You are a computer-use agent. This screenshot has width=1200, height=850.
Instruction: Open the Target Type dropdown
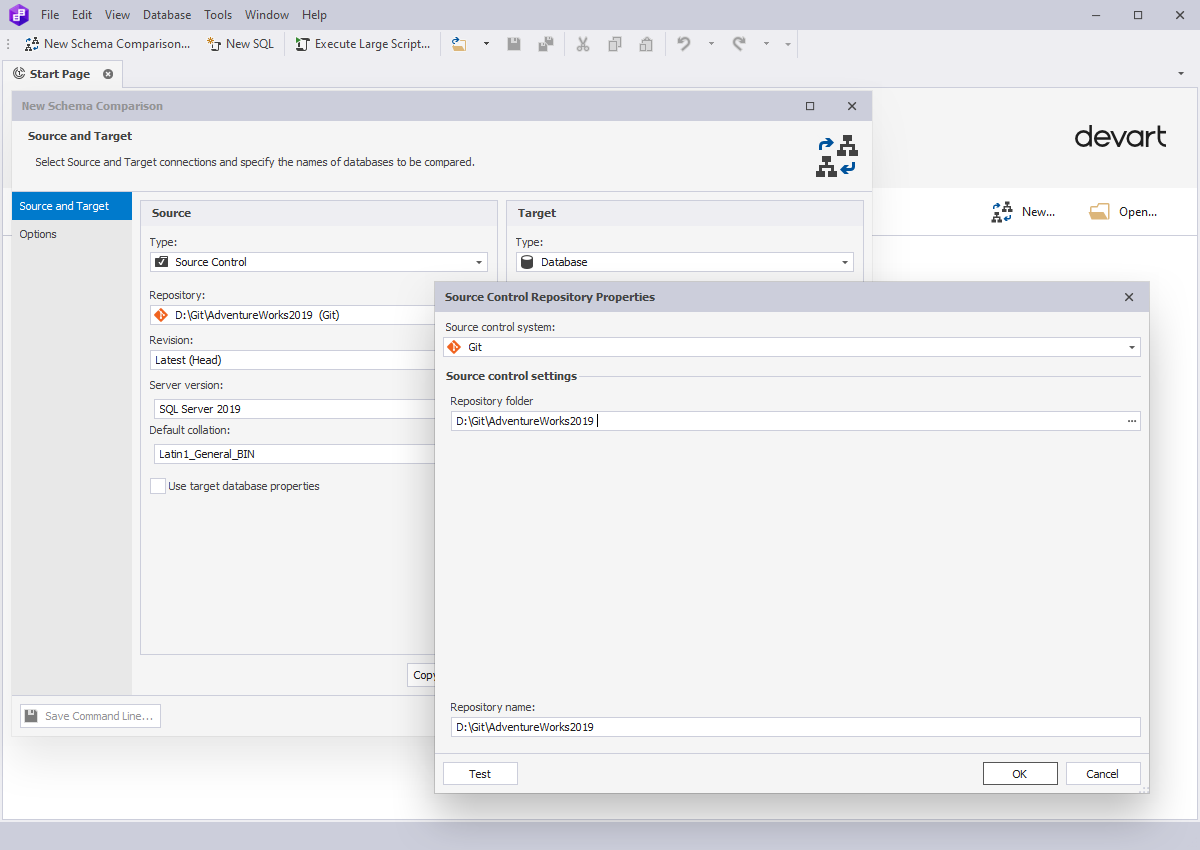[844, 261]
